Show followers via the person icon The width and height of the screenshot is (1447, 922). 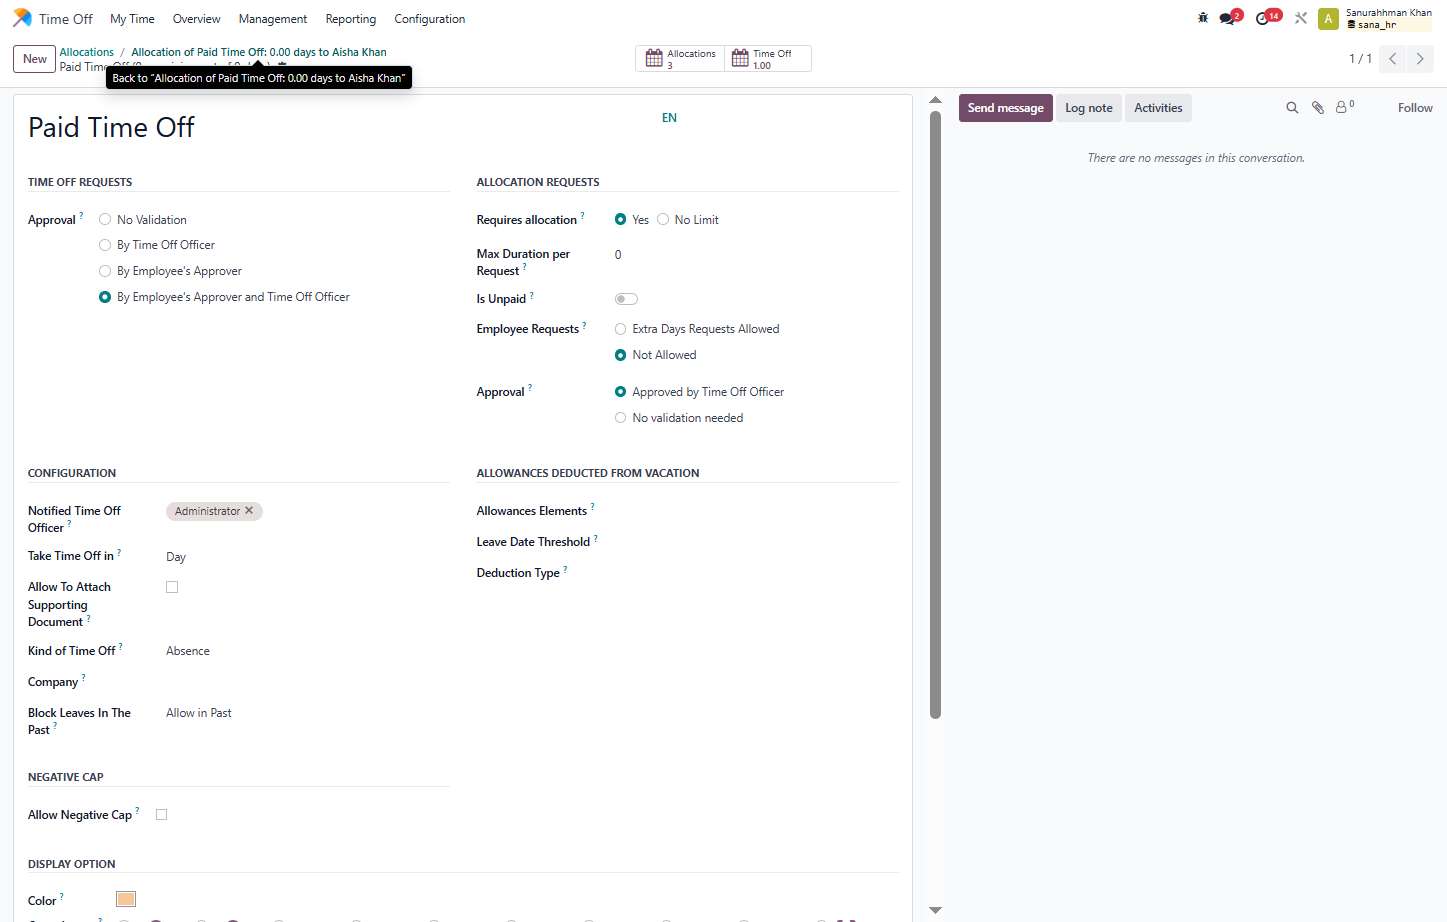tap(1343, 107)
